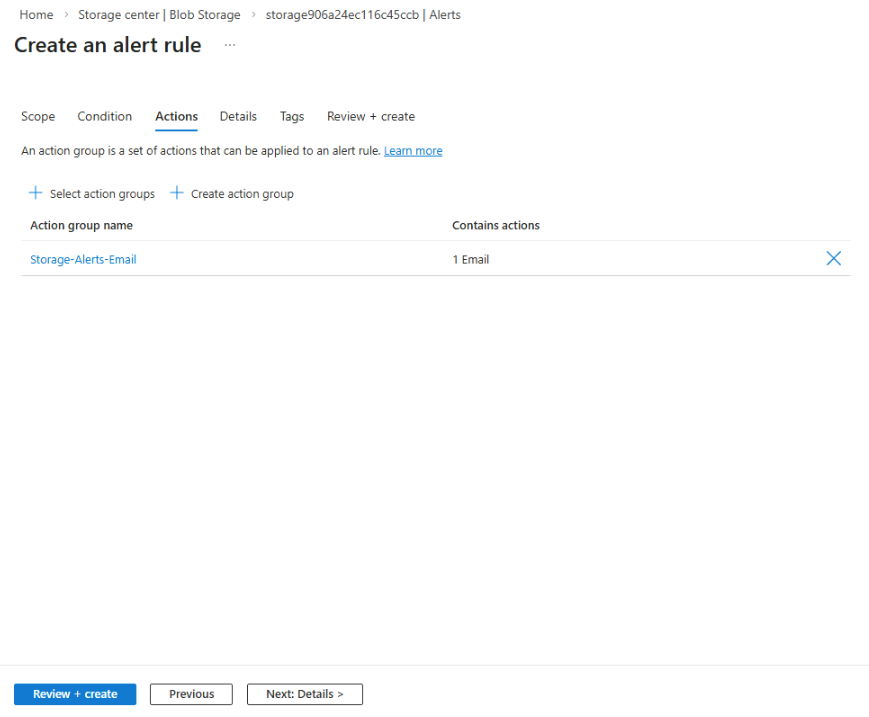Click the Previous button
869x717 pixels.
tap(191, 694)
